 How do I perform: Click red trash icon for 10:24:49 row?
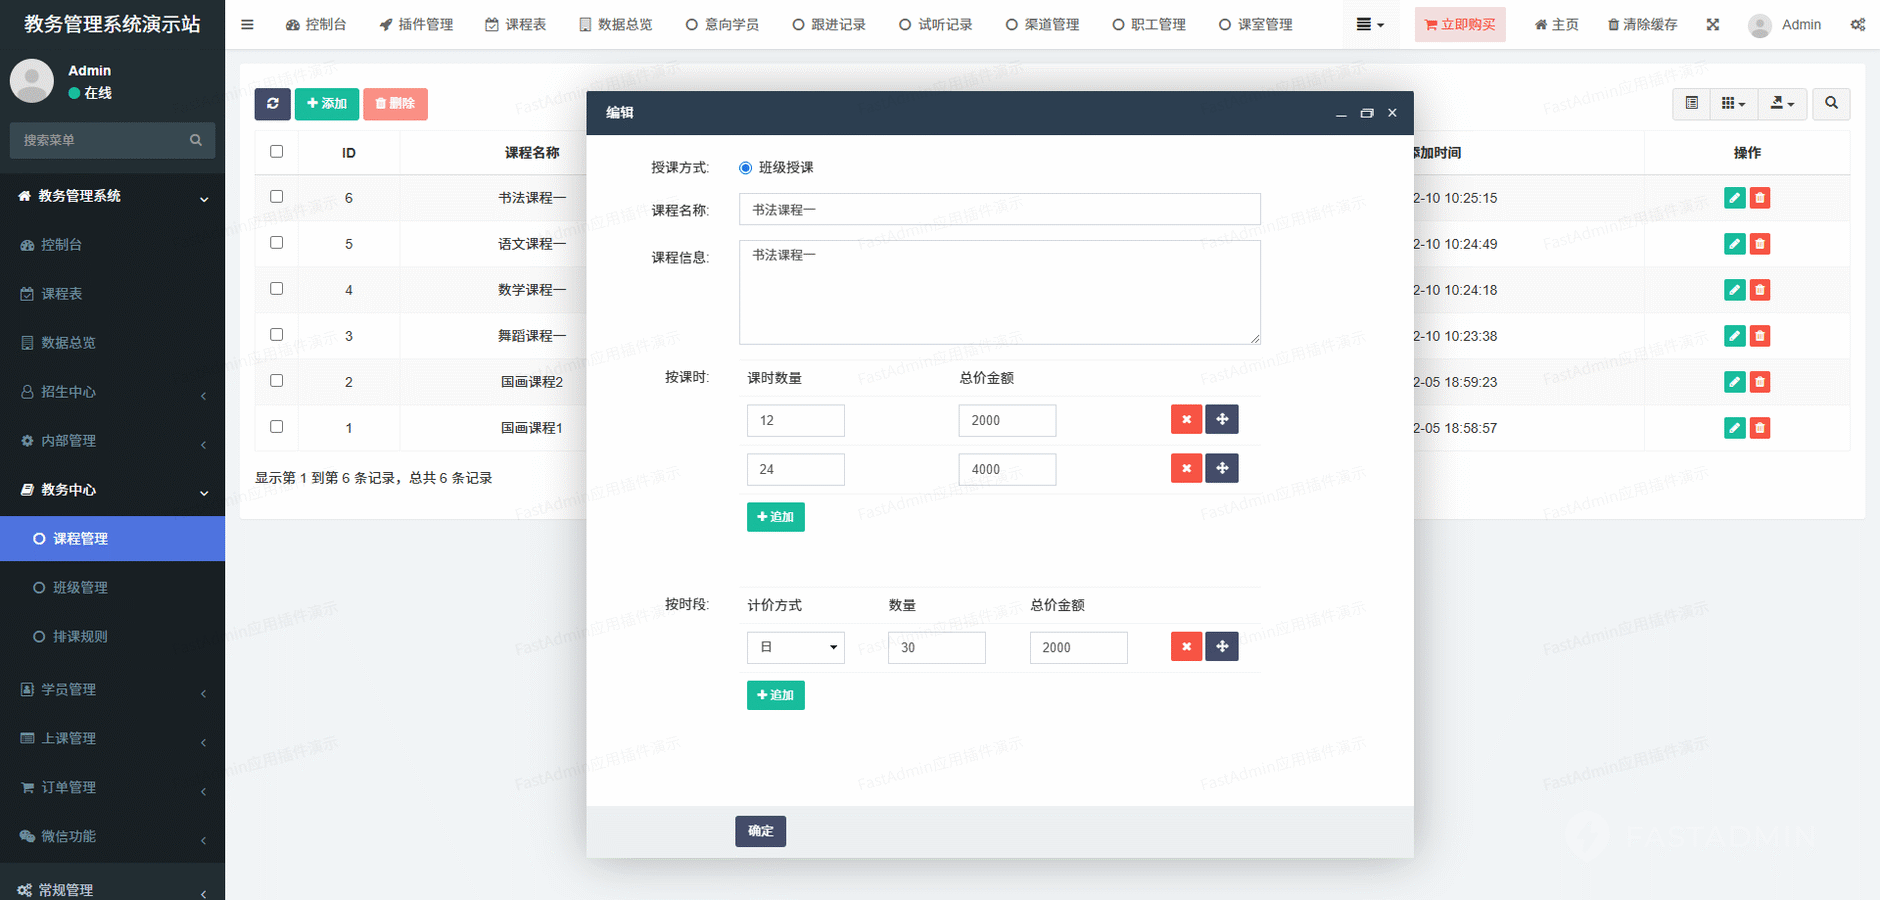coord(1760,244)
